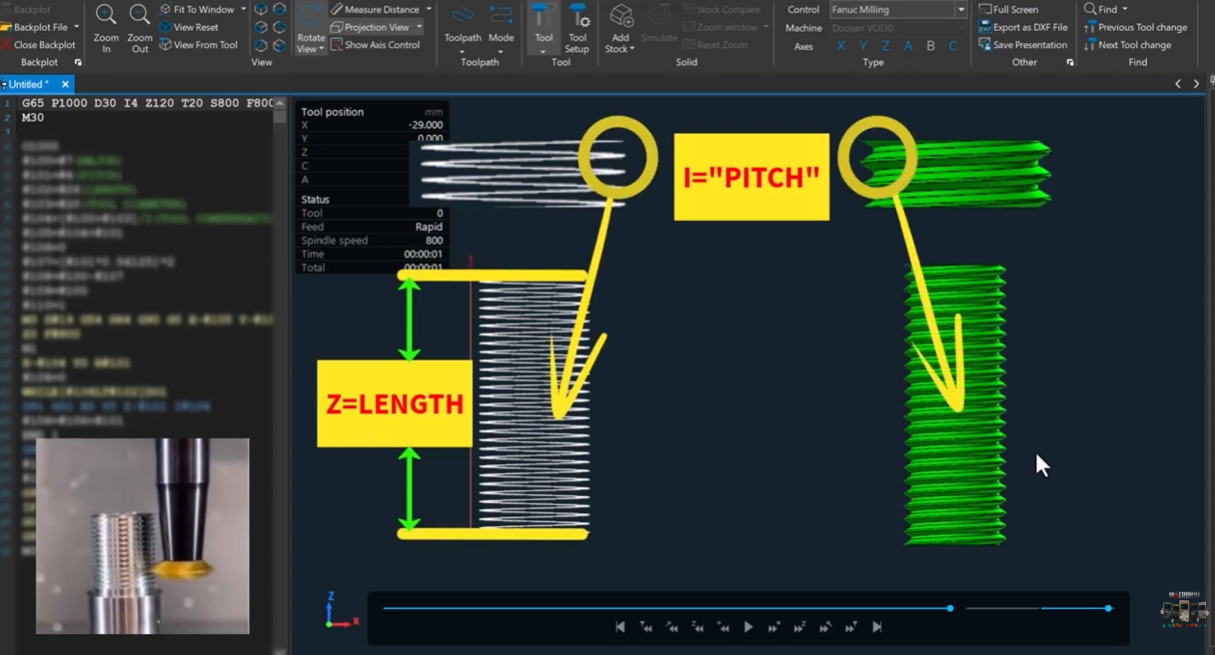
Task: Toggle the B axis display
Action: tap(931, 46)
